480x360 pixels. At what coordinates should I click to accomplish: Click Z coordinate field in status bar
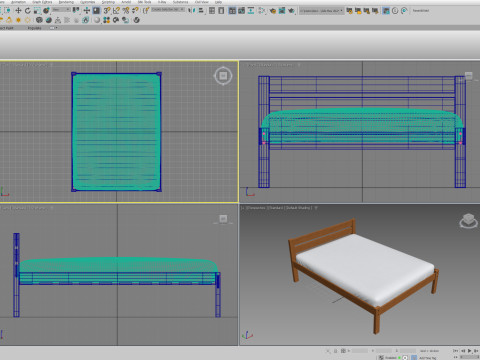pyautogui.click(x=408, y=351)
